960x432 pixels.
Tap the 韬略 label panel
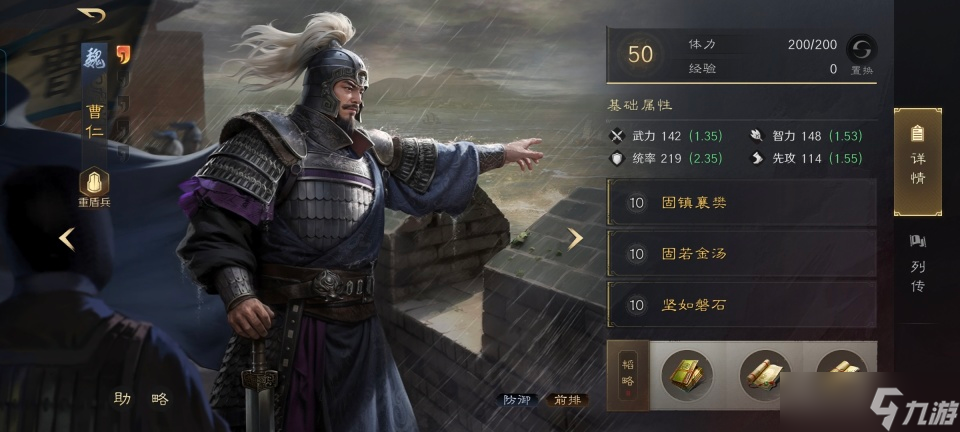628,375
